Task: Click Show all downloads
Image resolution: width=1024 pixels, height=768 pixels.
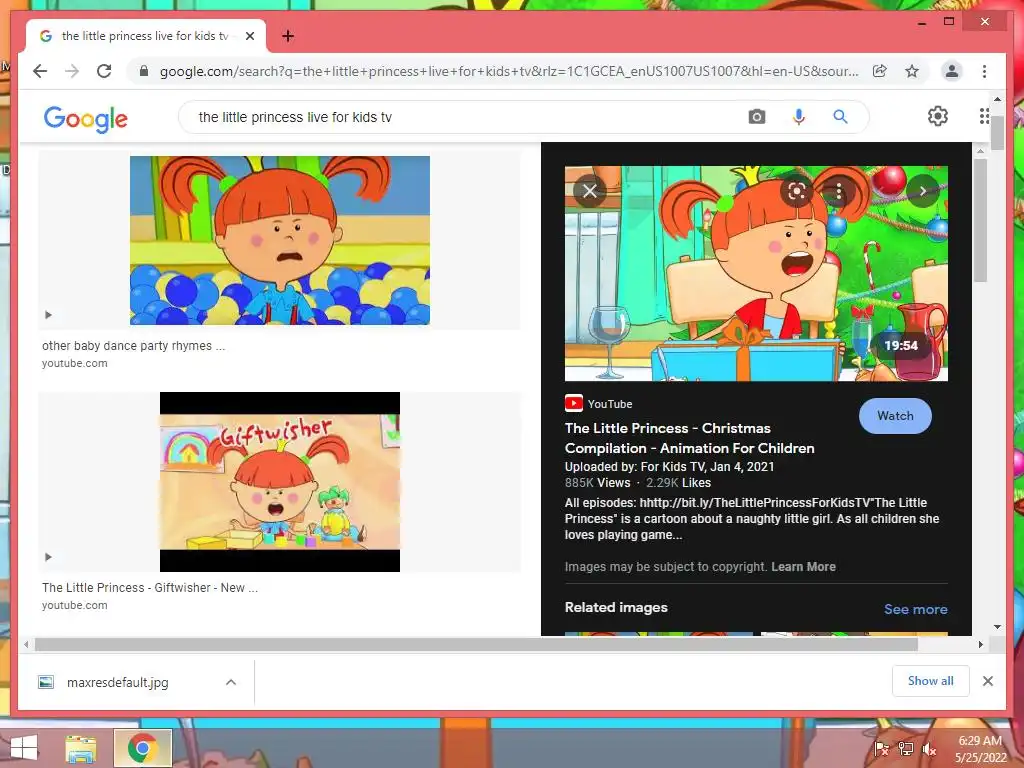Action: (931, 680)
